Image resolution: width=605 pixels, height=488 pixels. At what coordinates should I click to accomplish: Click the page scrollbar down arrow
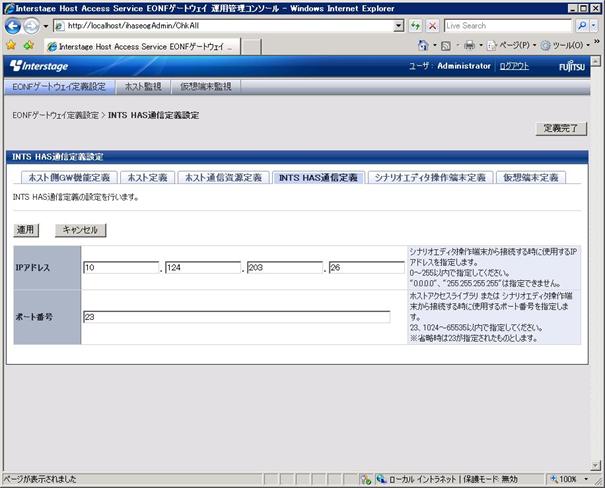coord(596,466)
